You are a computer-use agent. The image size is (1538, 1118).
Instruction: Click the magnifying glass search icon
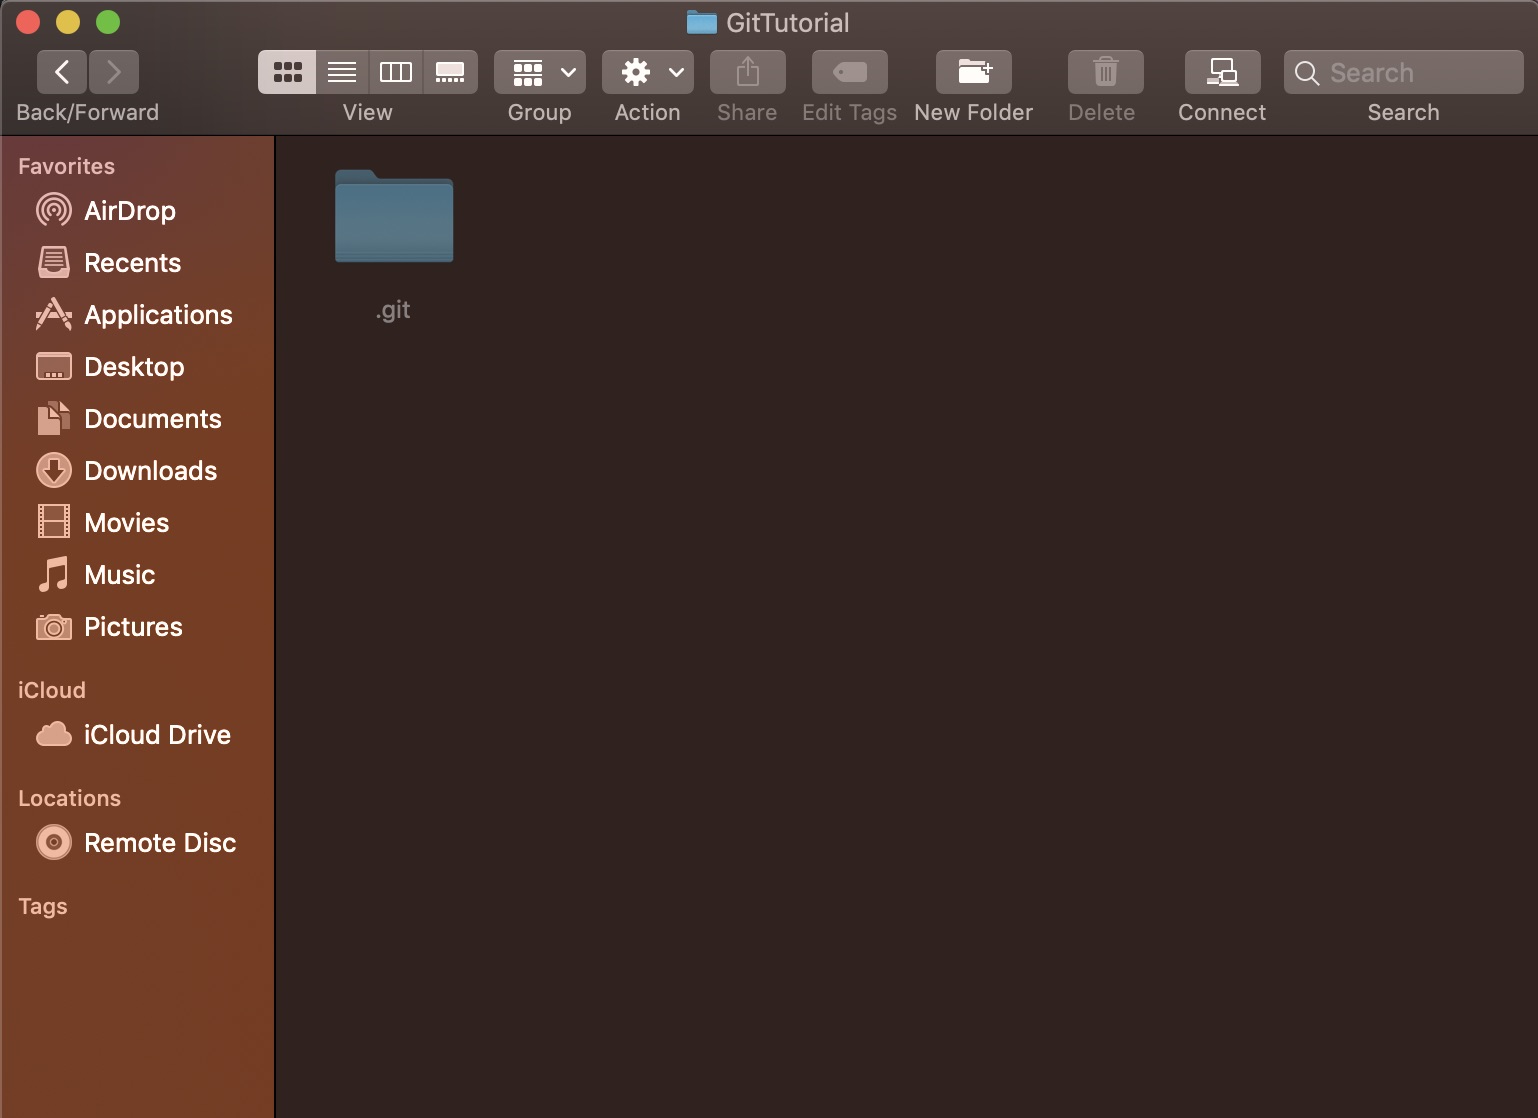pyautogui.click(x=1307, y=73)
